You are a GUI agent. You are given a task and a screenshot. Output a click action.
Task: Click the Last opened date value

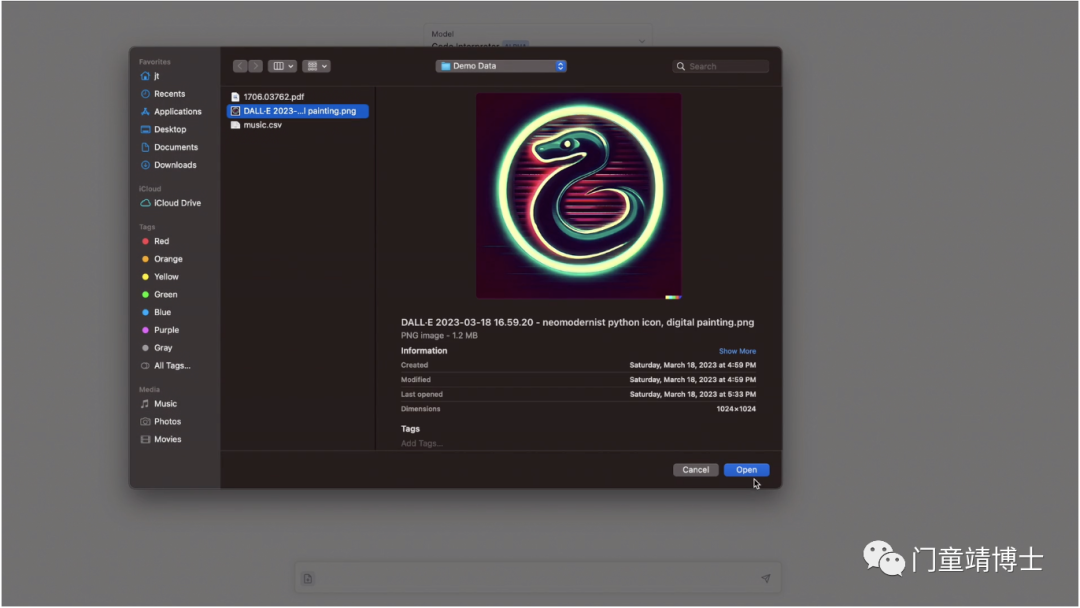(x=692, y=395)
